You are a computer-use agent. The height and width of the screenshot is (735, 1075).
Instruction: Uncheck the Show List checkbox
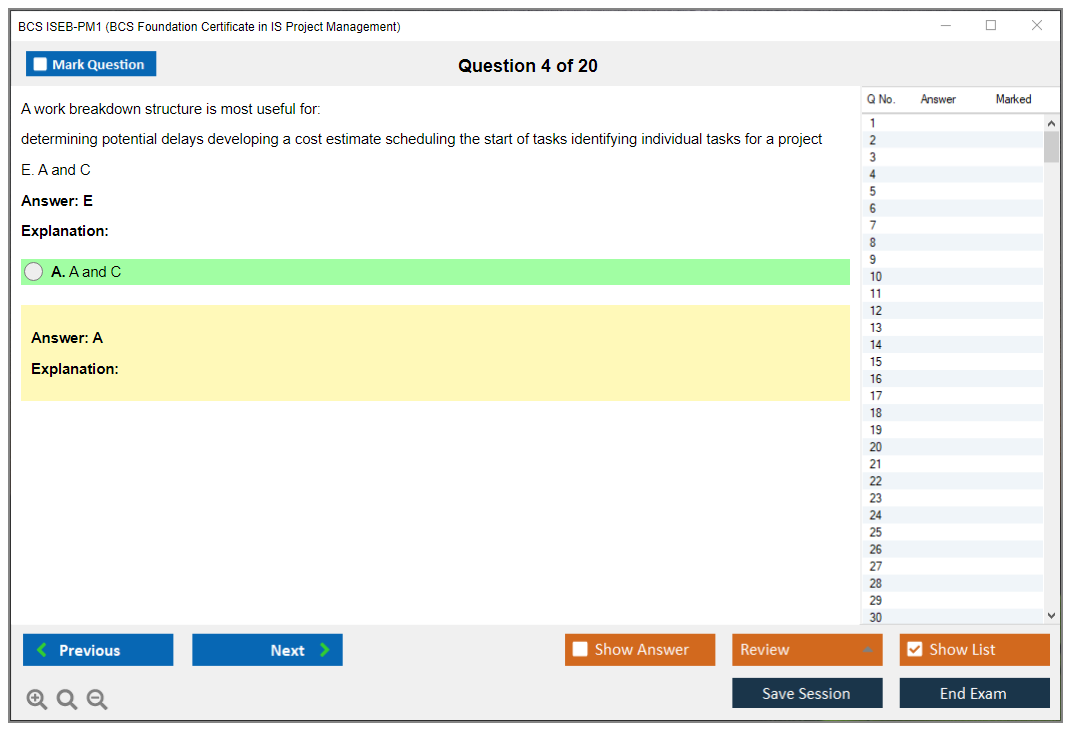pos(914,650)
